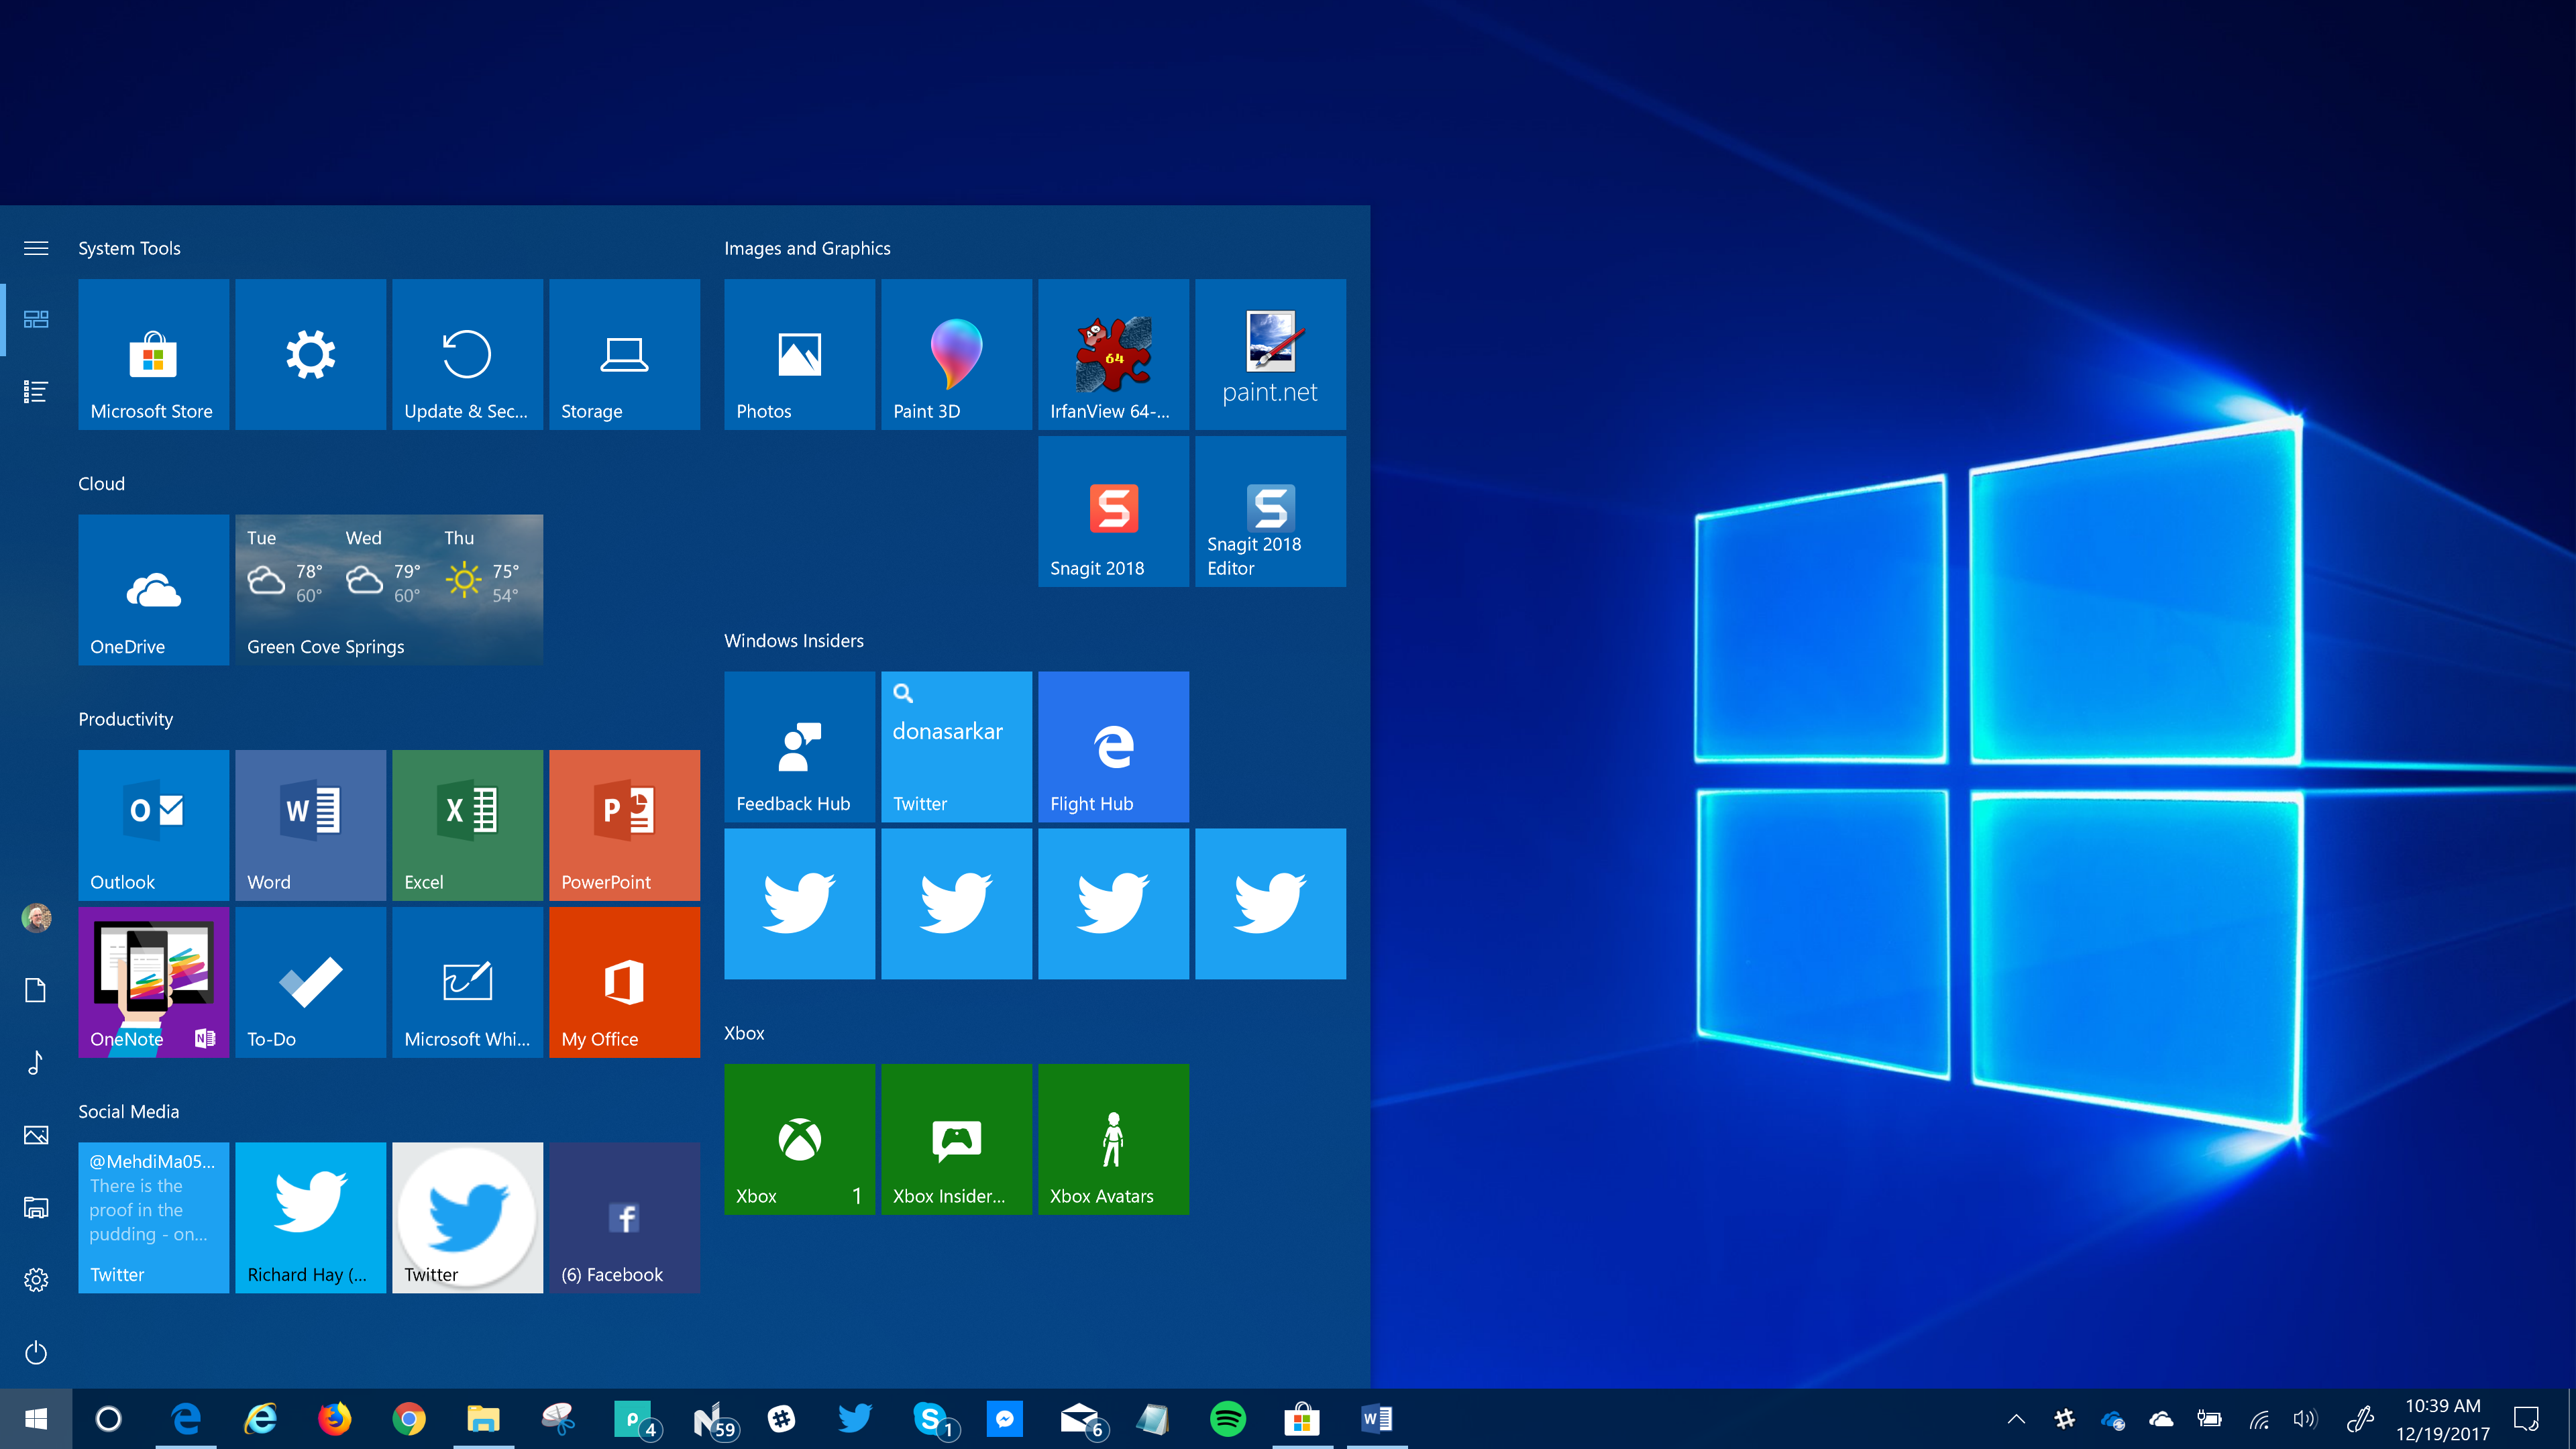Open the IrfanView 64 tile
The height and width of the screenshot is (1449, 2576).
coord(1113,354)
